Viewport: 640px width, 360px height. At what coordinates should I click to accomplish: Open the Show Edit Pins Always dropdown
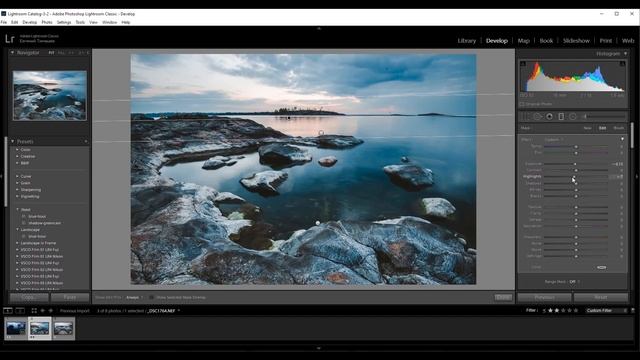(134, 298)
